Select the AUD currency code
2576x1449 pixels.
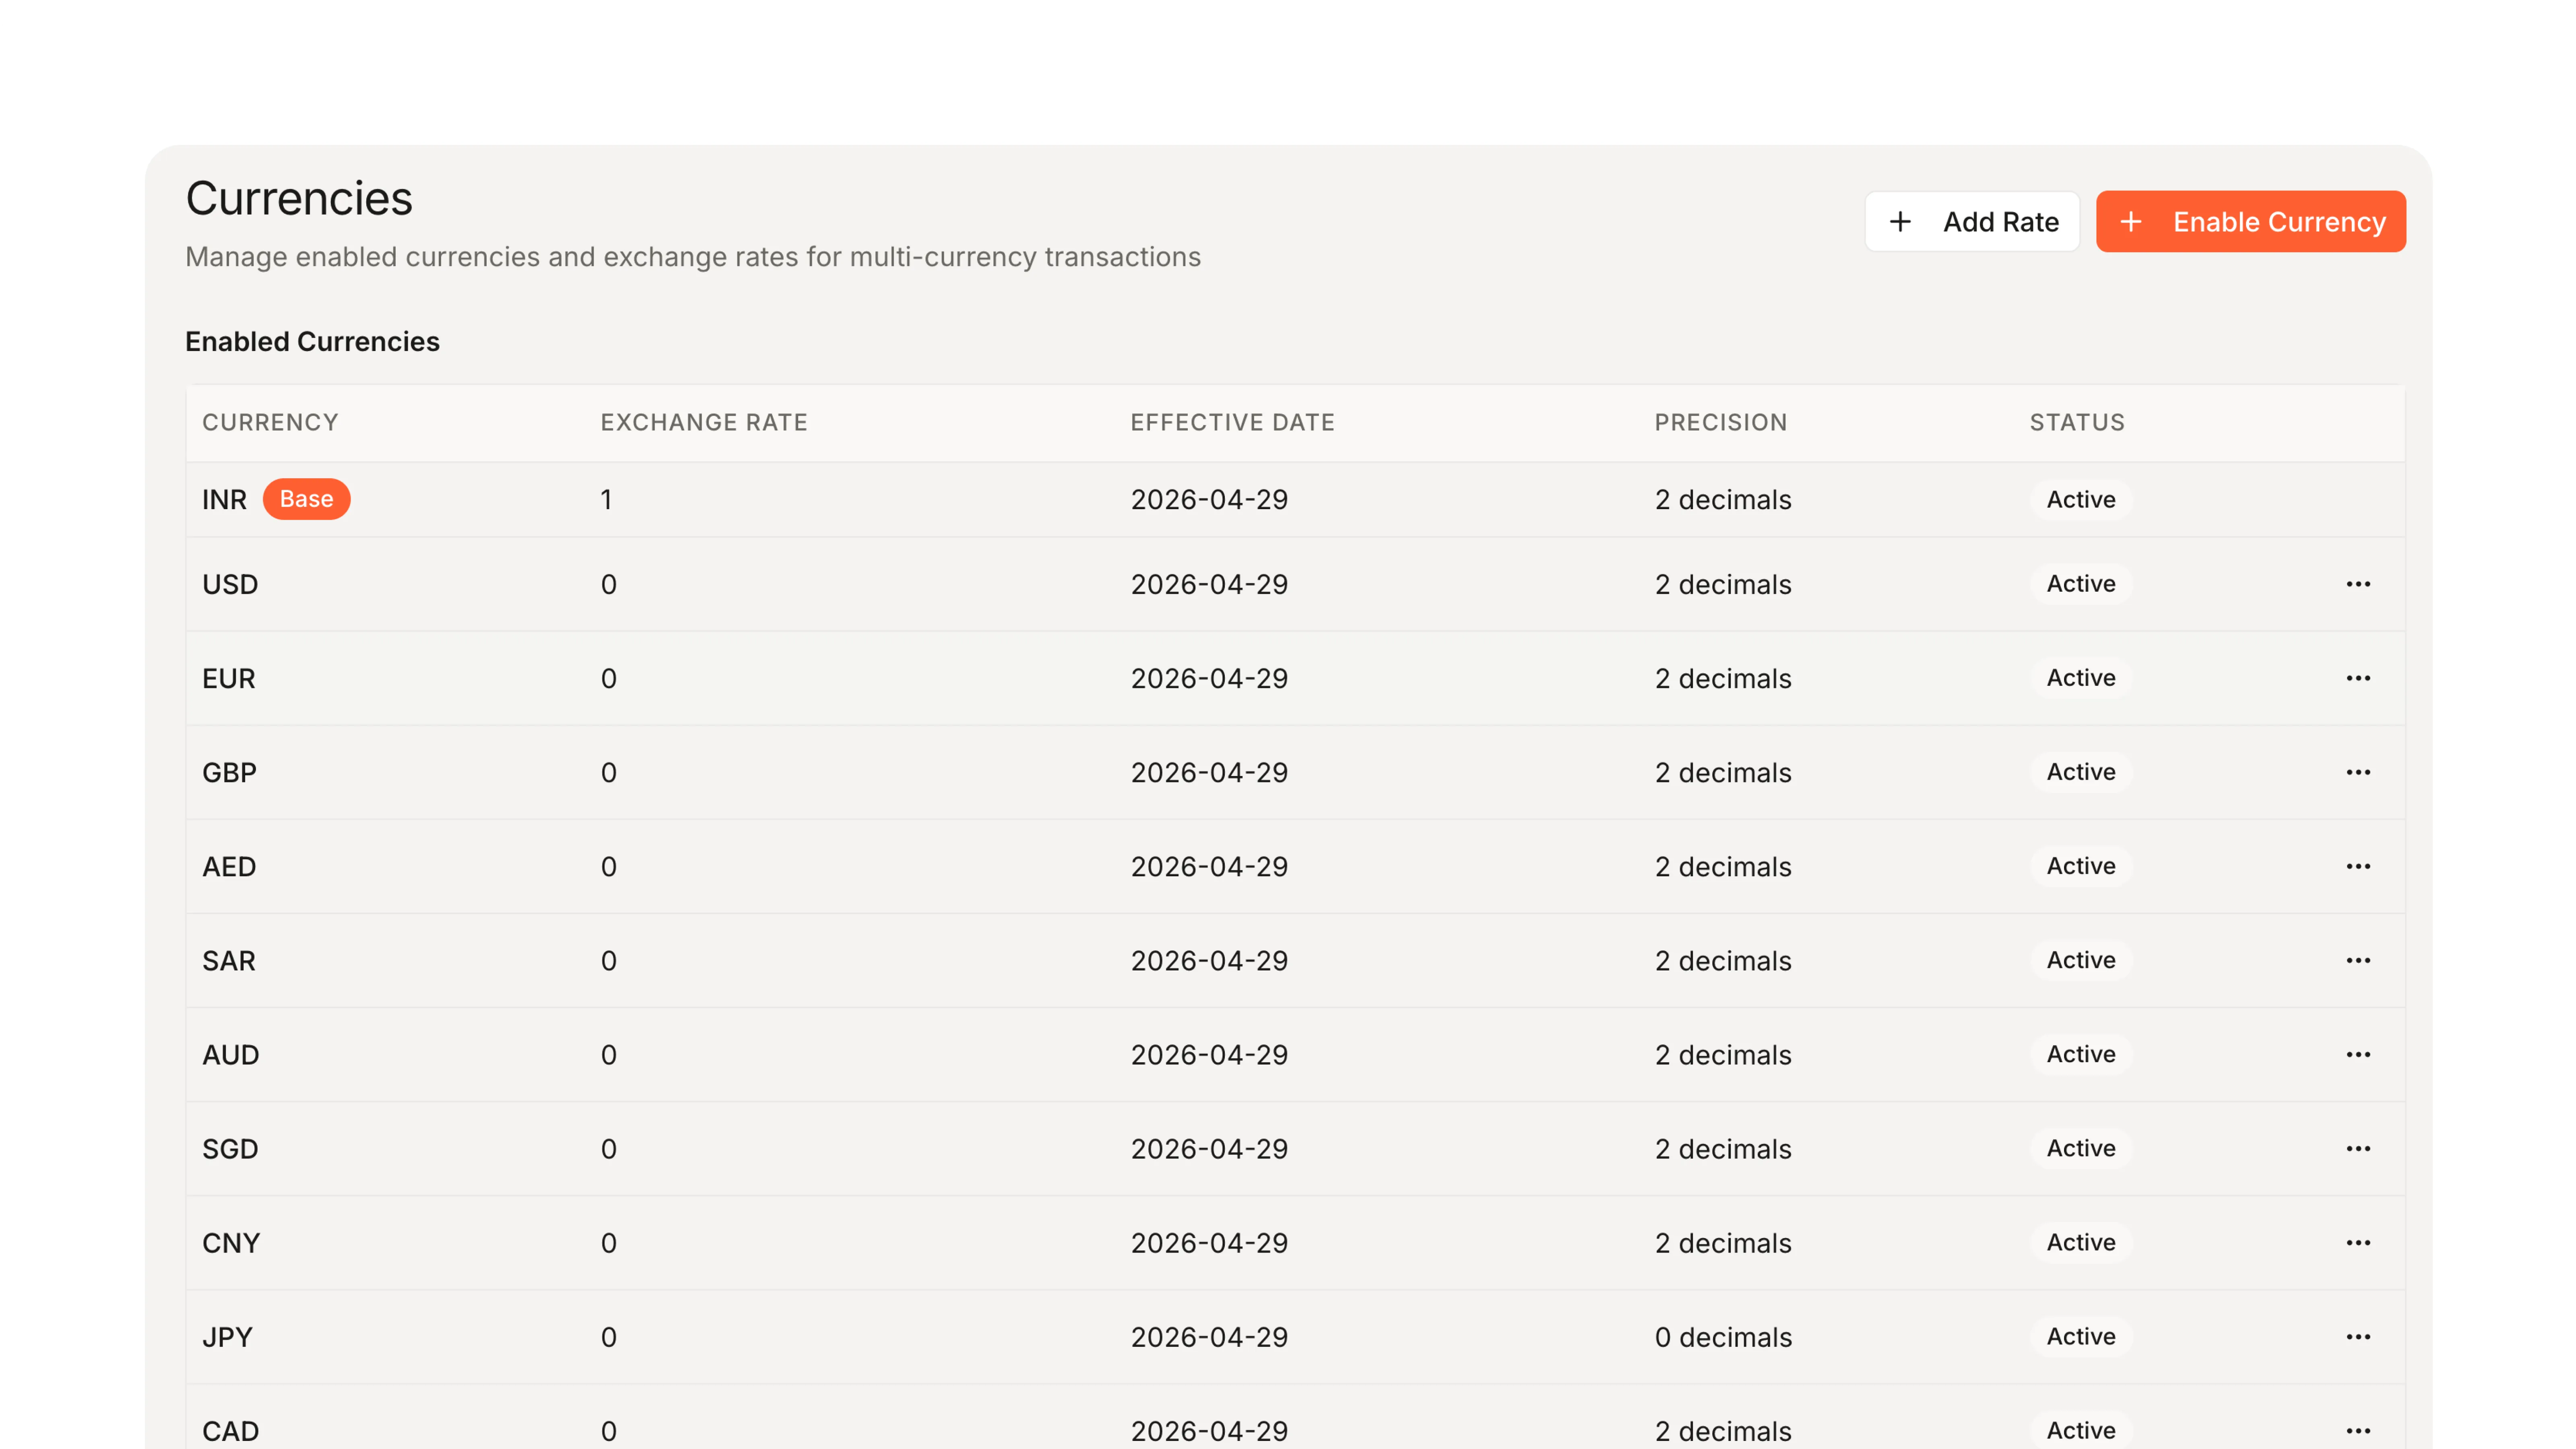231,1054
